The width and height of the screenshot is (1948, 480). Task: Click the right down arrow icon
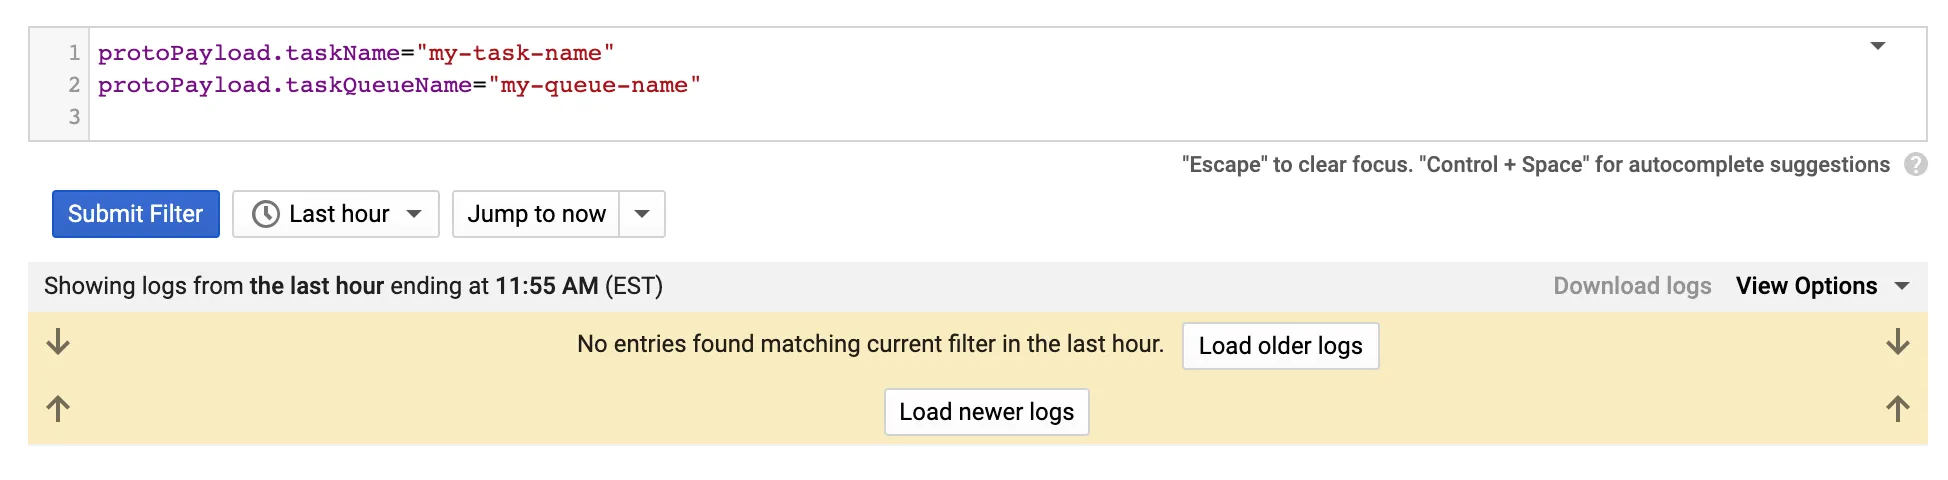(1897, 343)
